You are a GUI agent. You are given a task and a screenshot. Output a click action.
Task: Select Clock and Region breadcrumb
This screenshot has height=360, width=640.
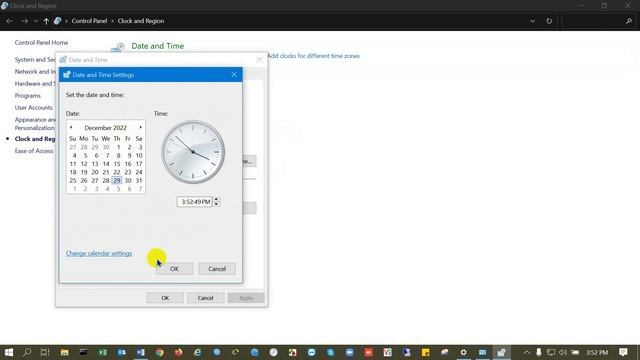click(141, 21)
